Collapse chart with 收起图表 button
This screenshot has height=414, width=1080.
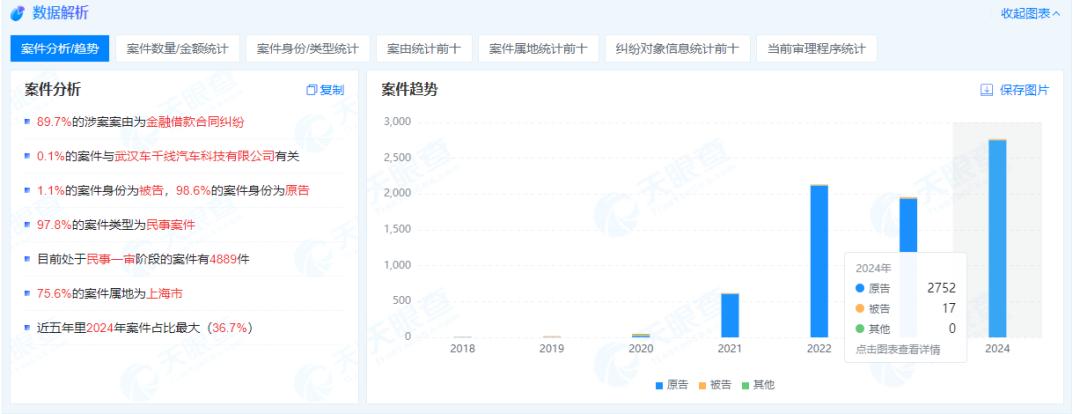[1030, 13]
